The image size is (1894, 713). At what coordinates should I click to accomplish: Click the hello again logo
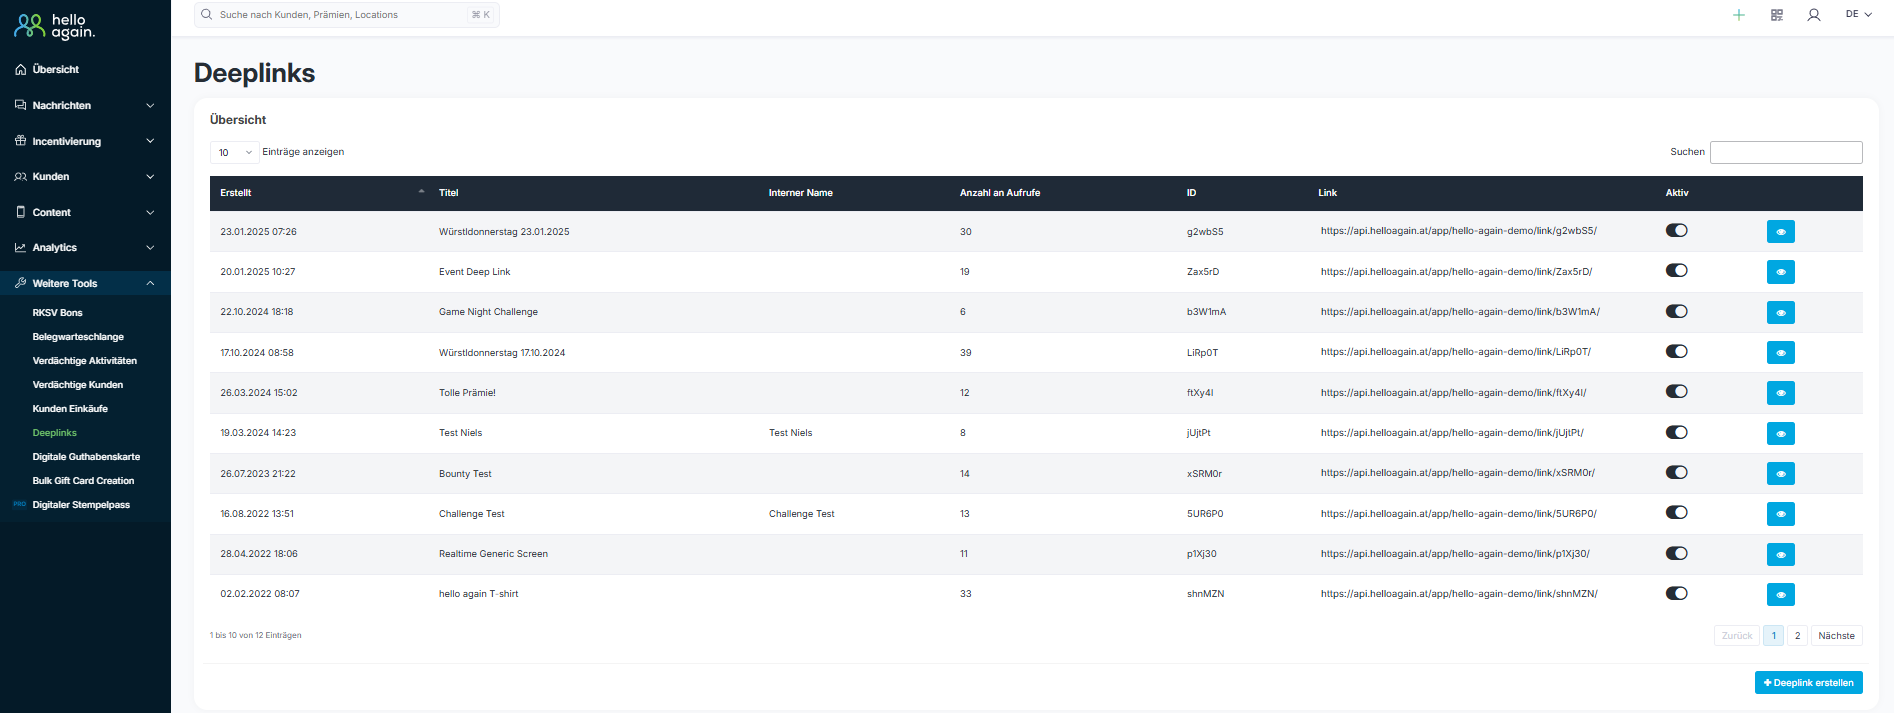point(54,26)
